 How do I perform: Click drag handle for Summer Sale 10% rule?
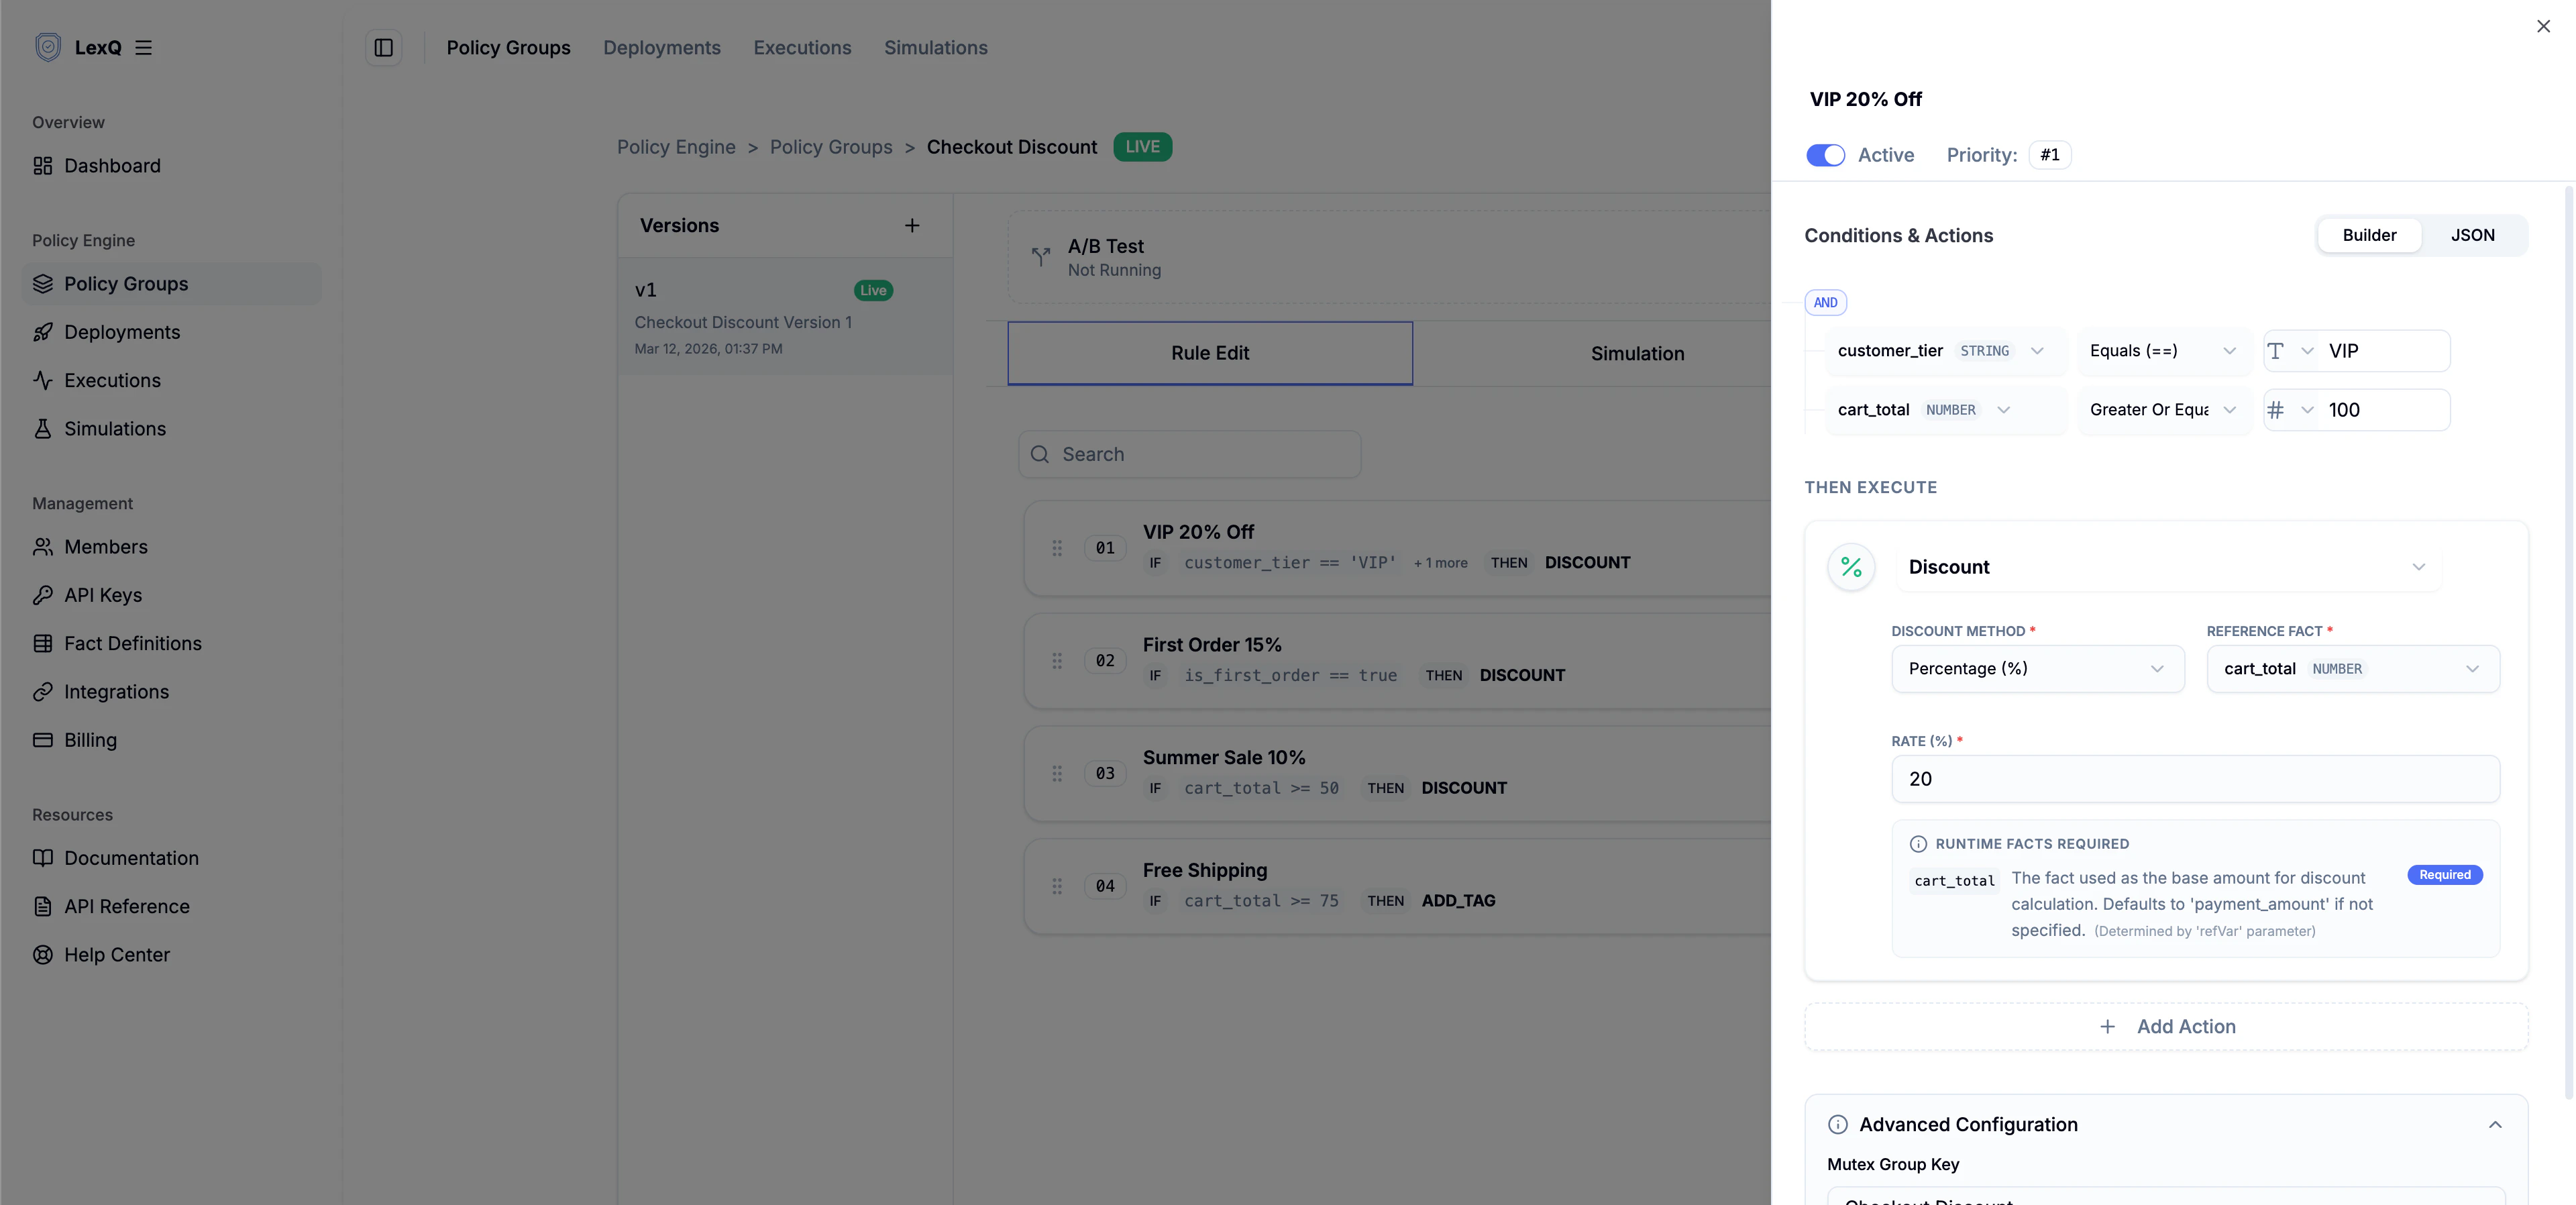pos(1056,773)
